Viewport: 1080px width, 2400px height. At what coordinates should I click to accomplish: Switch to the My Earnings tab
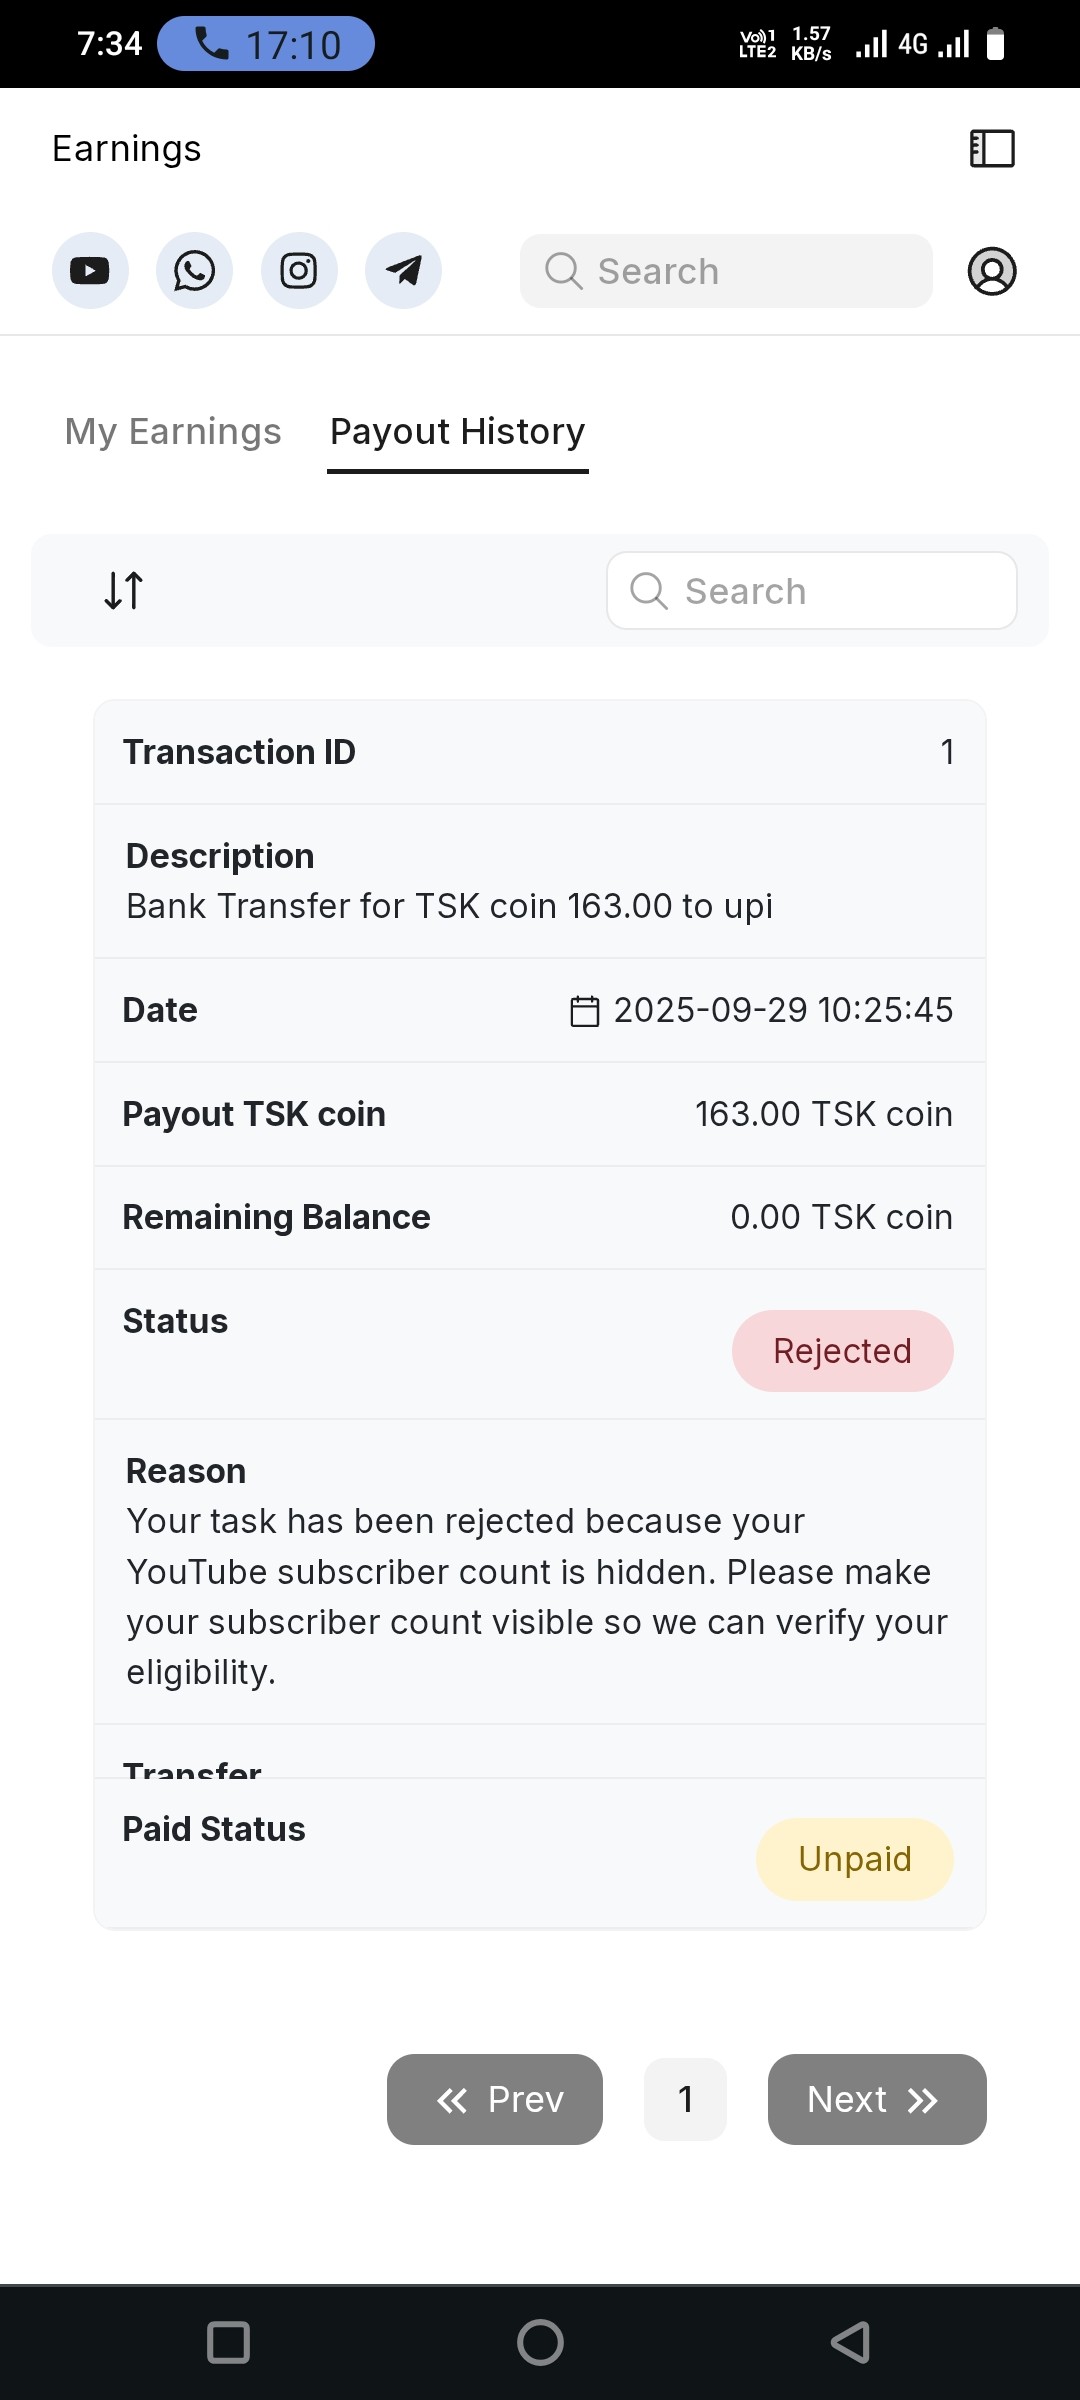pyautogui.click(x=173, y=432)
